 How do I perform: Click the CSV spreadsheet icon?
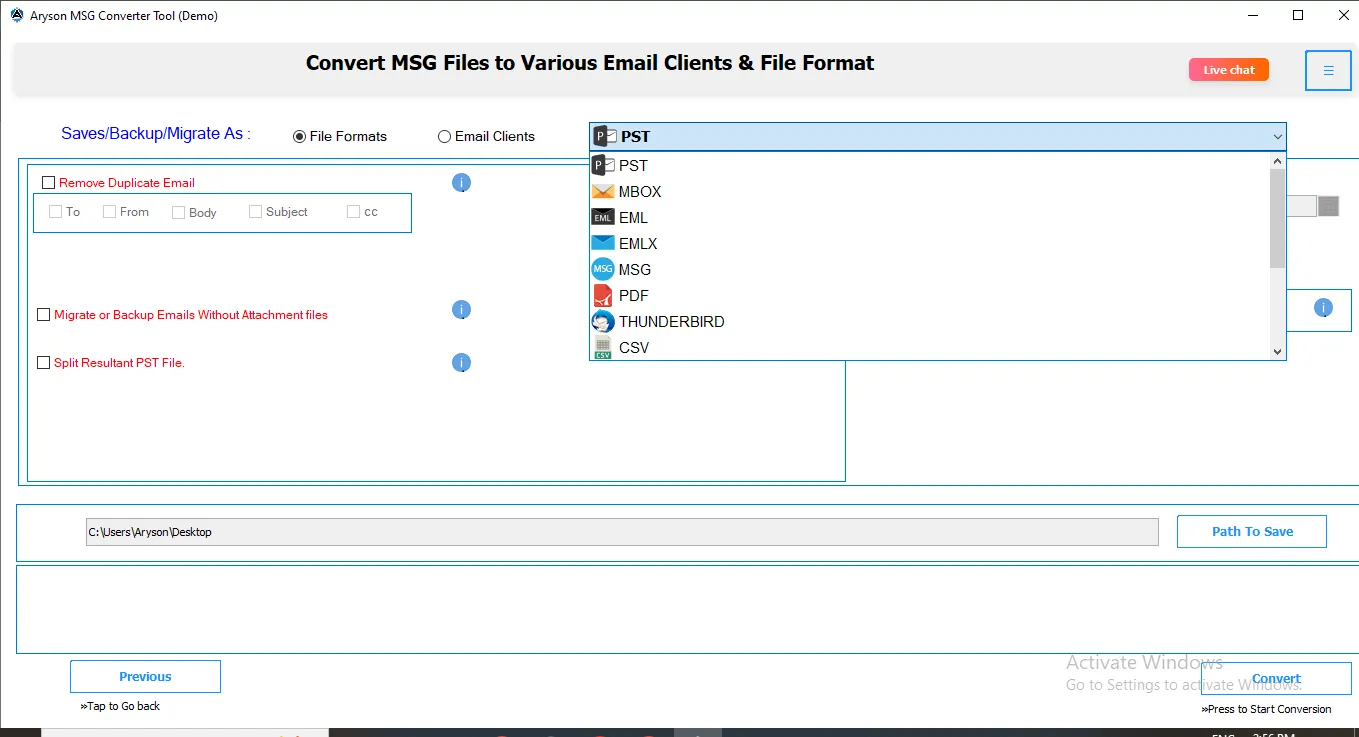coord(603,347)
